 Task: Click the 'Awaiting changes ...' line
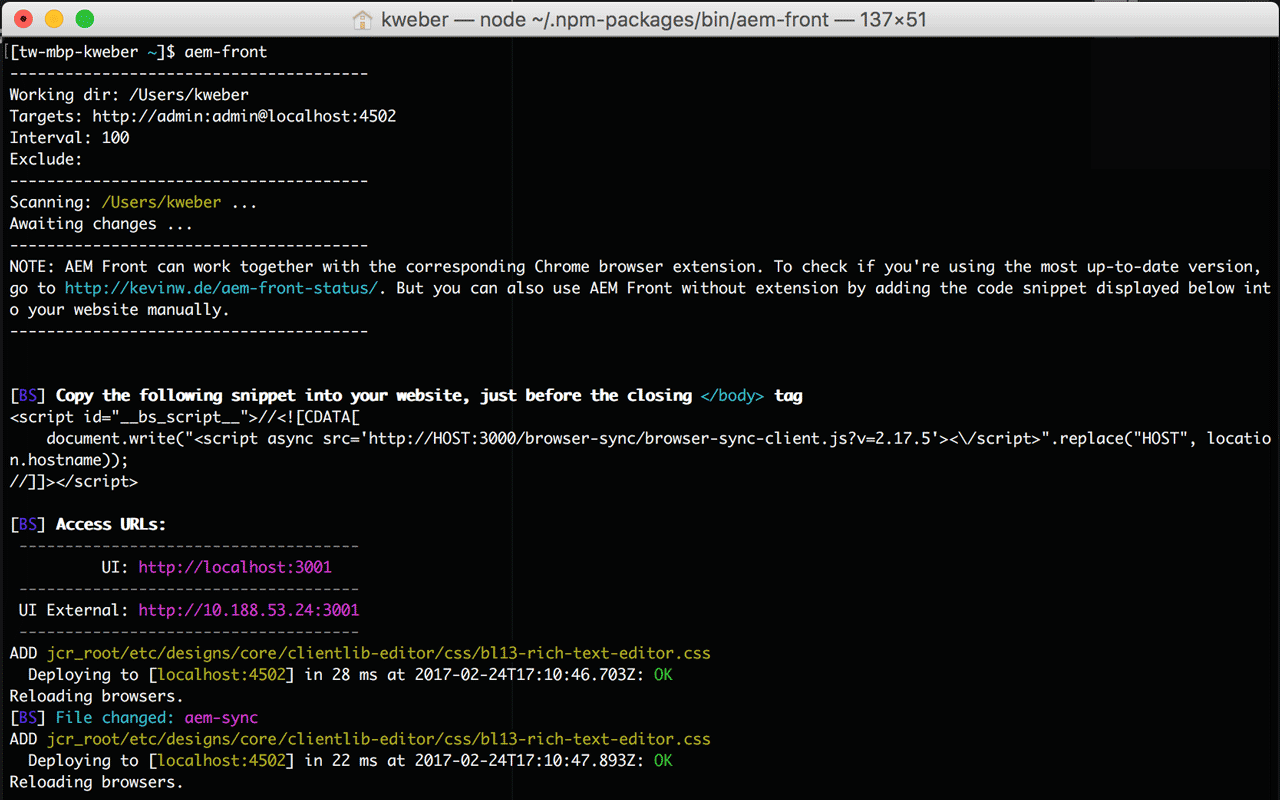point(101,224)
